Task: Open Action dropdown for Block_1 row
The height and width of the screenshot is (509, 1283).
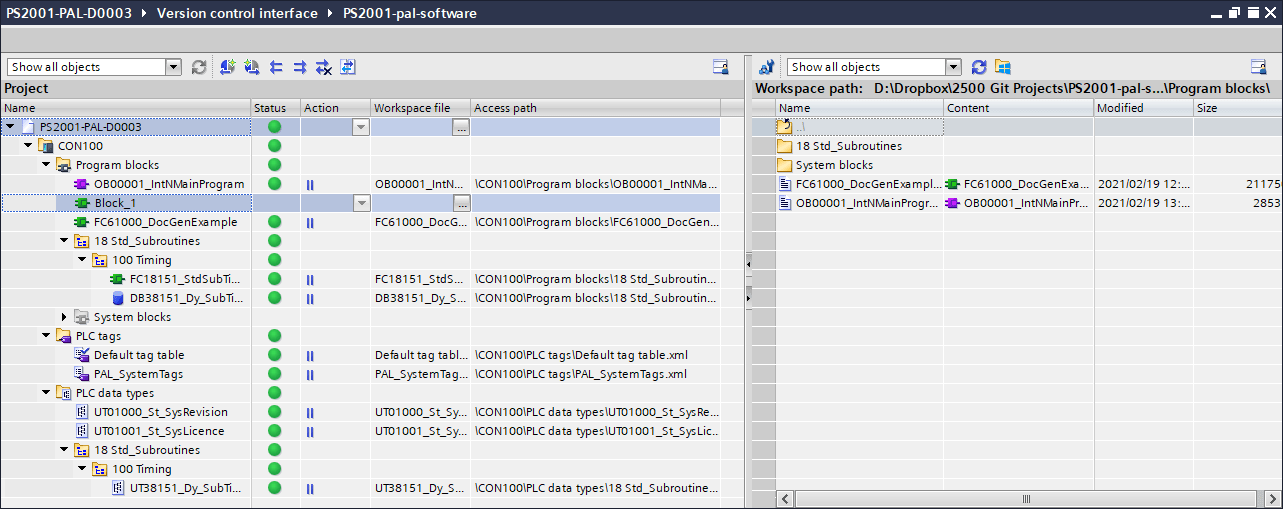Action: pos(361,203)
